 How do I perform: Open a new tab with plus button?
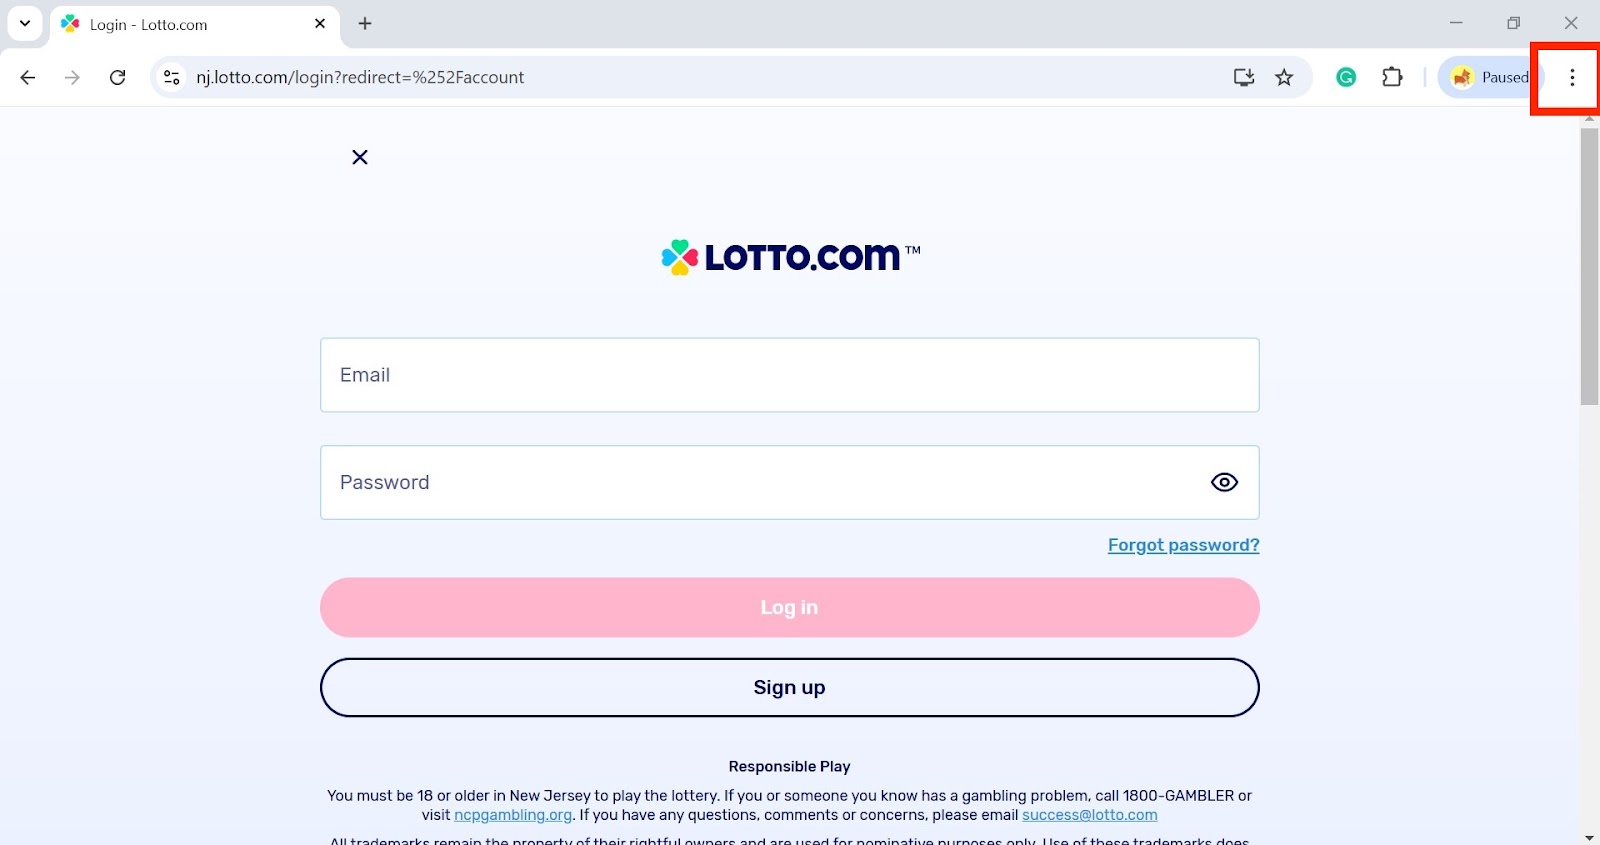[x=365, y=23]
